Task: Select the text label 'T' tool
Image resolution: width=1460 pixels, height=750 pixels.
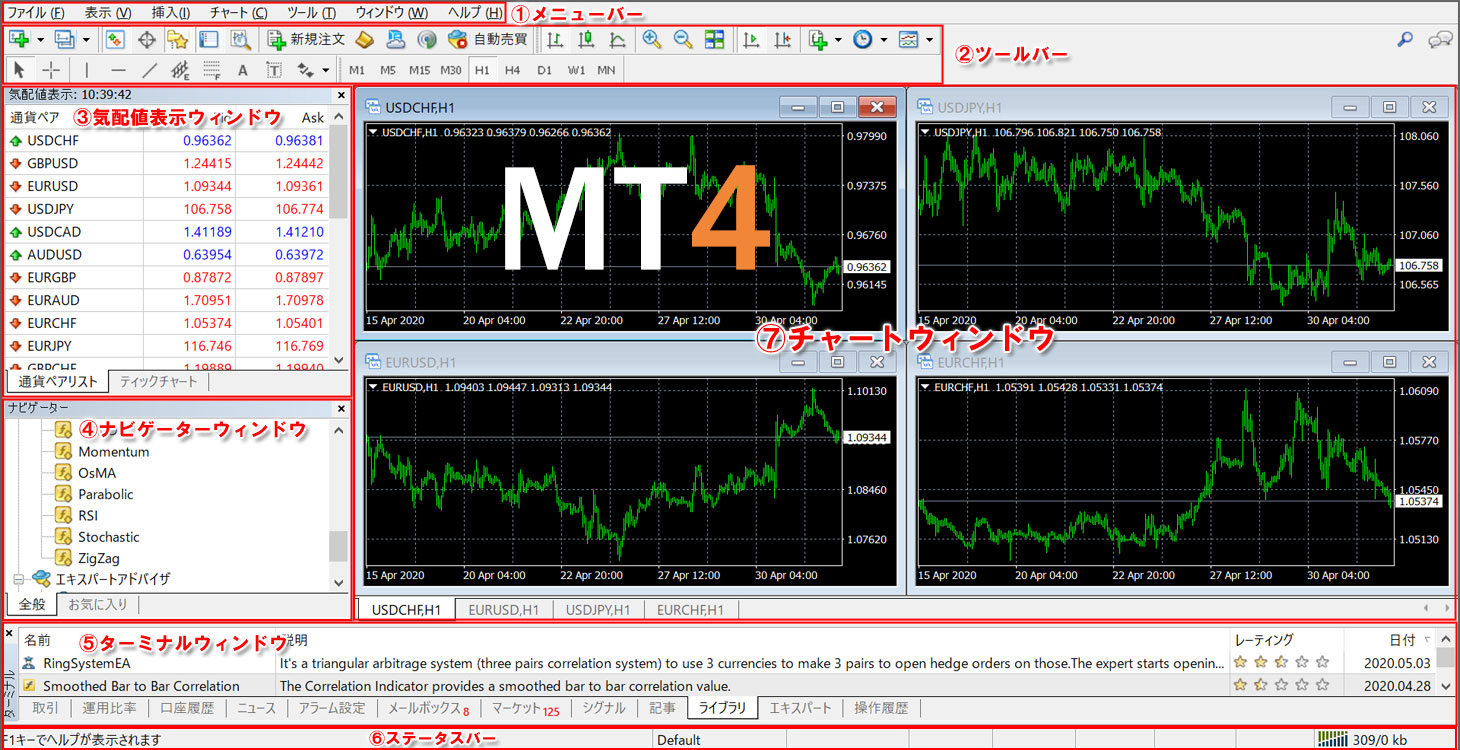Action: click(x=273, y=70)
